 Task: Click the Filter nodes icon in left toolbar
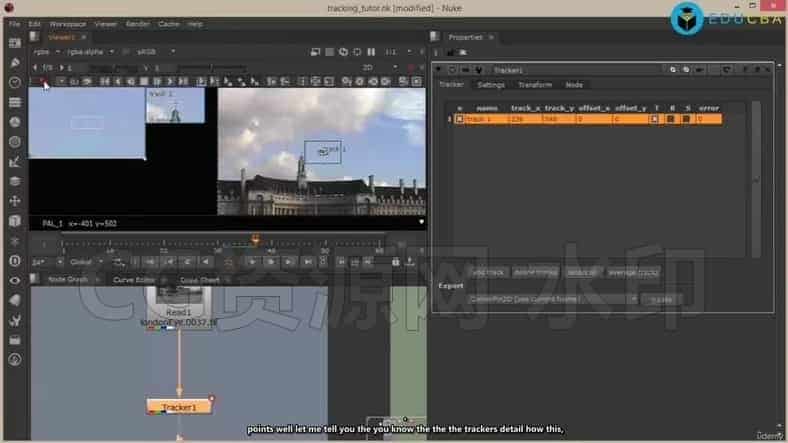point(15,142)
